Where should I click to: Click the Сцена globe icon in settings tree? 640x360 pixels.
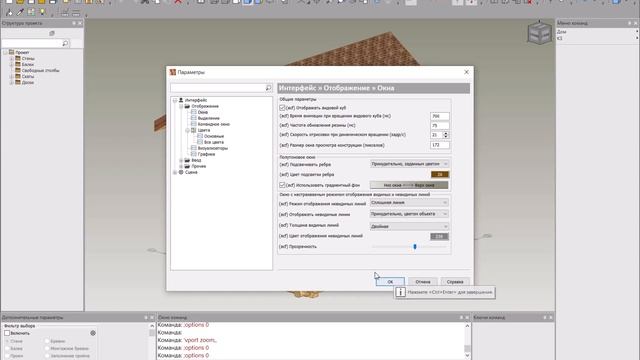(x=181, y=172)
